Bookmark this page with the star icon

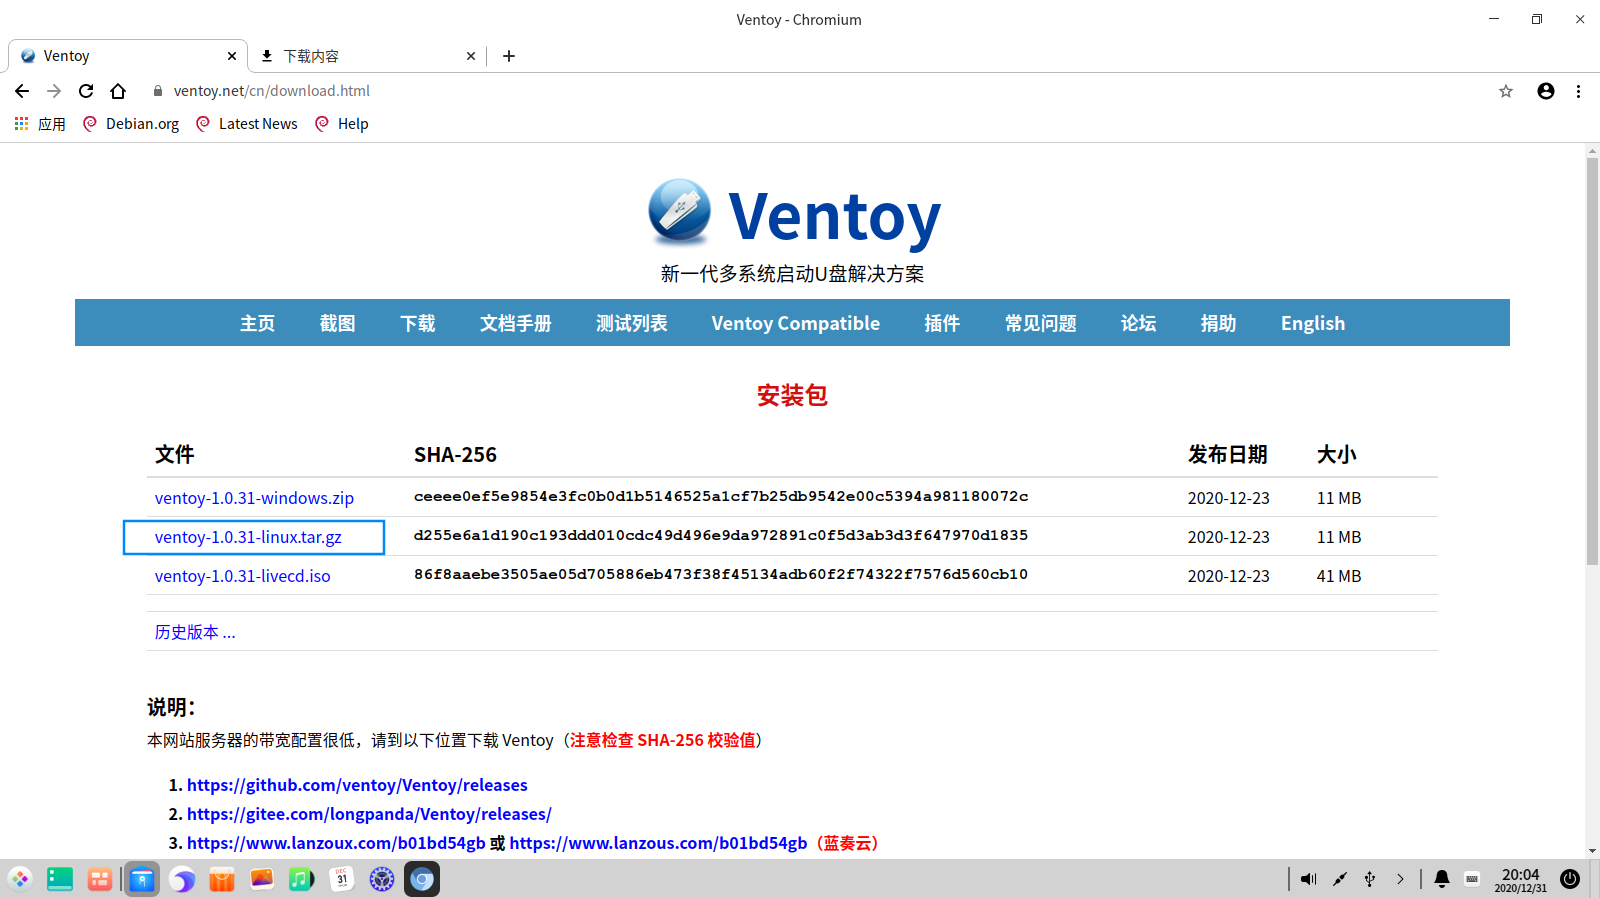(1506, 91)
